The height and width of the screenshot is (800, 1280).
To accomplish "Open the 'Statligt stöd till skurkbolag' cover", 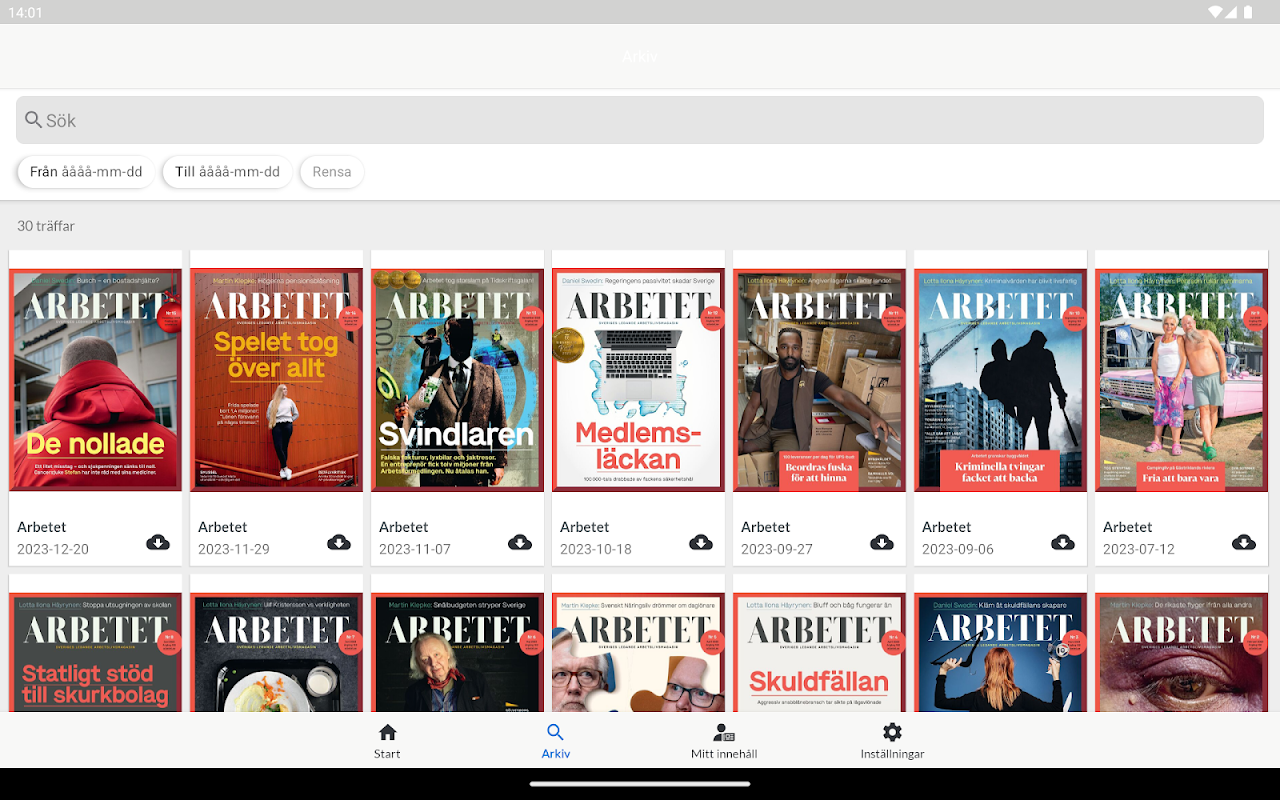I will tap(96, 652).
